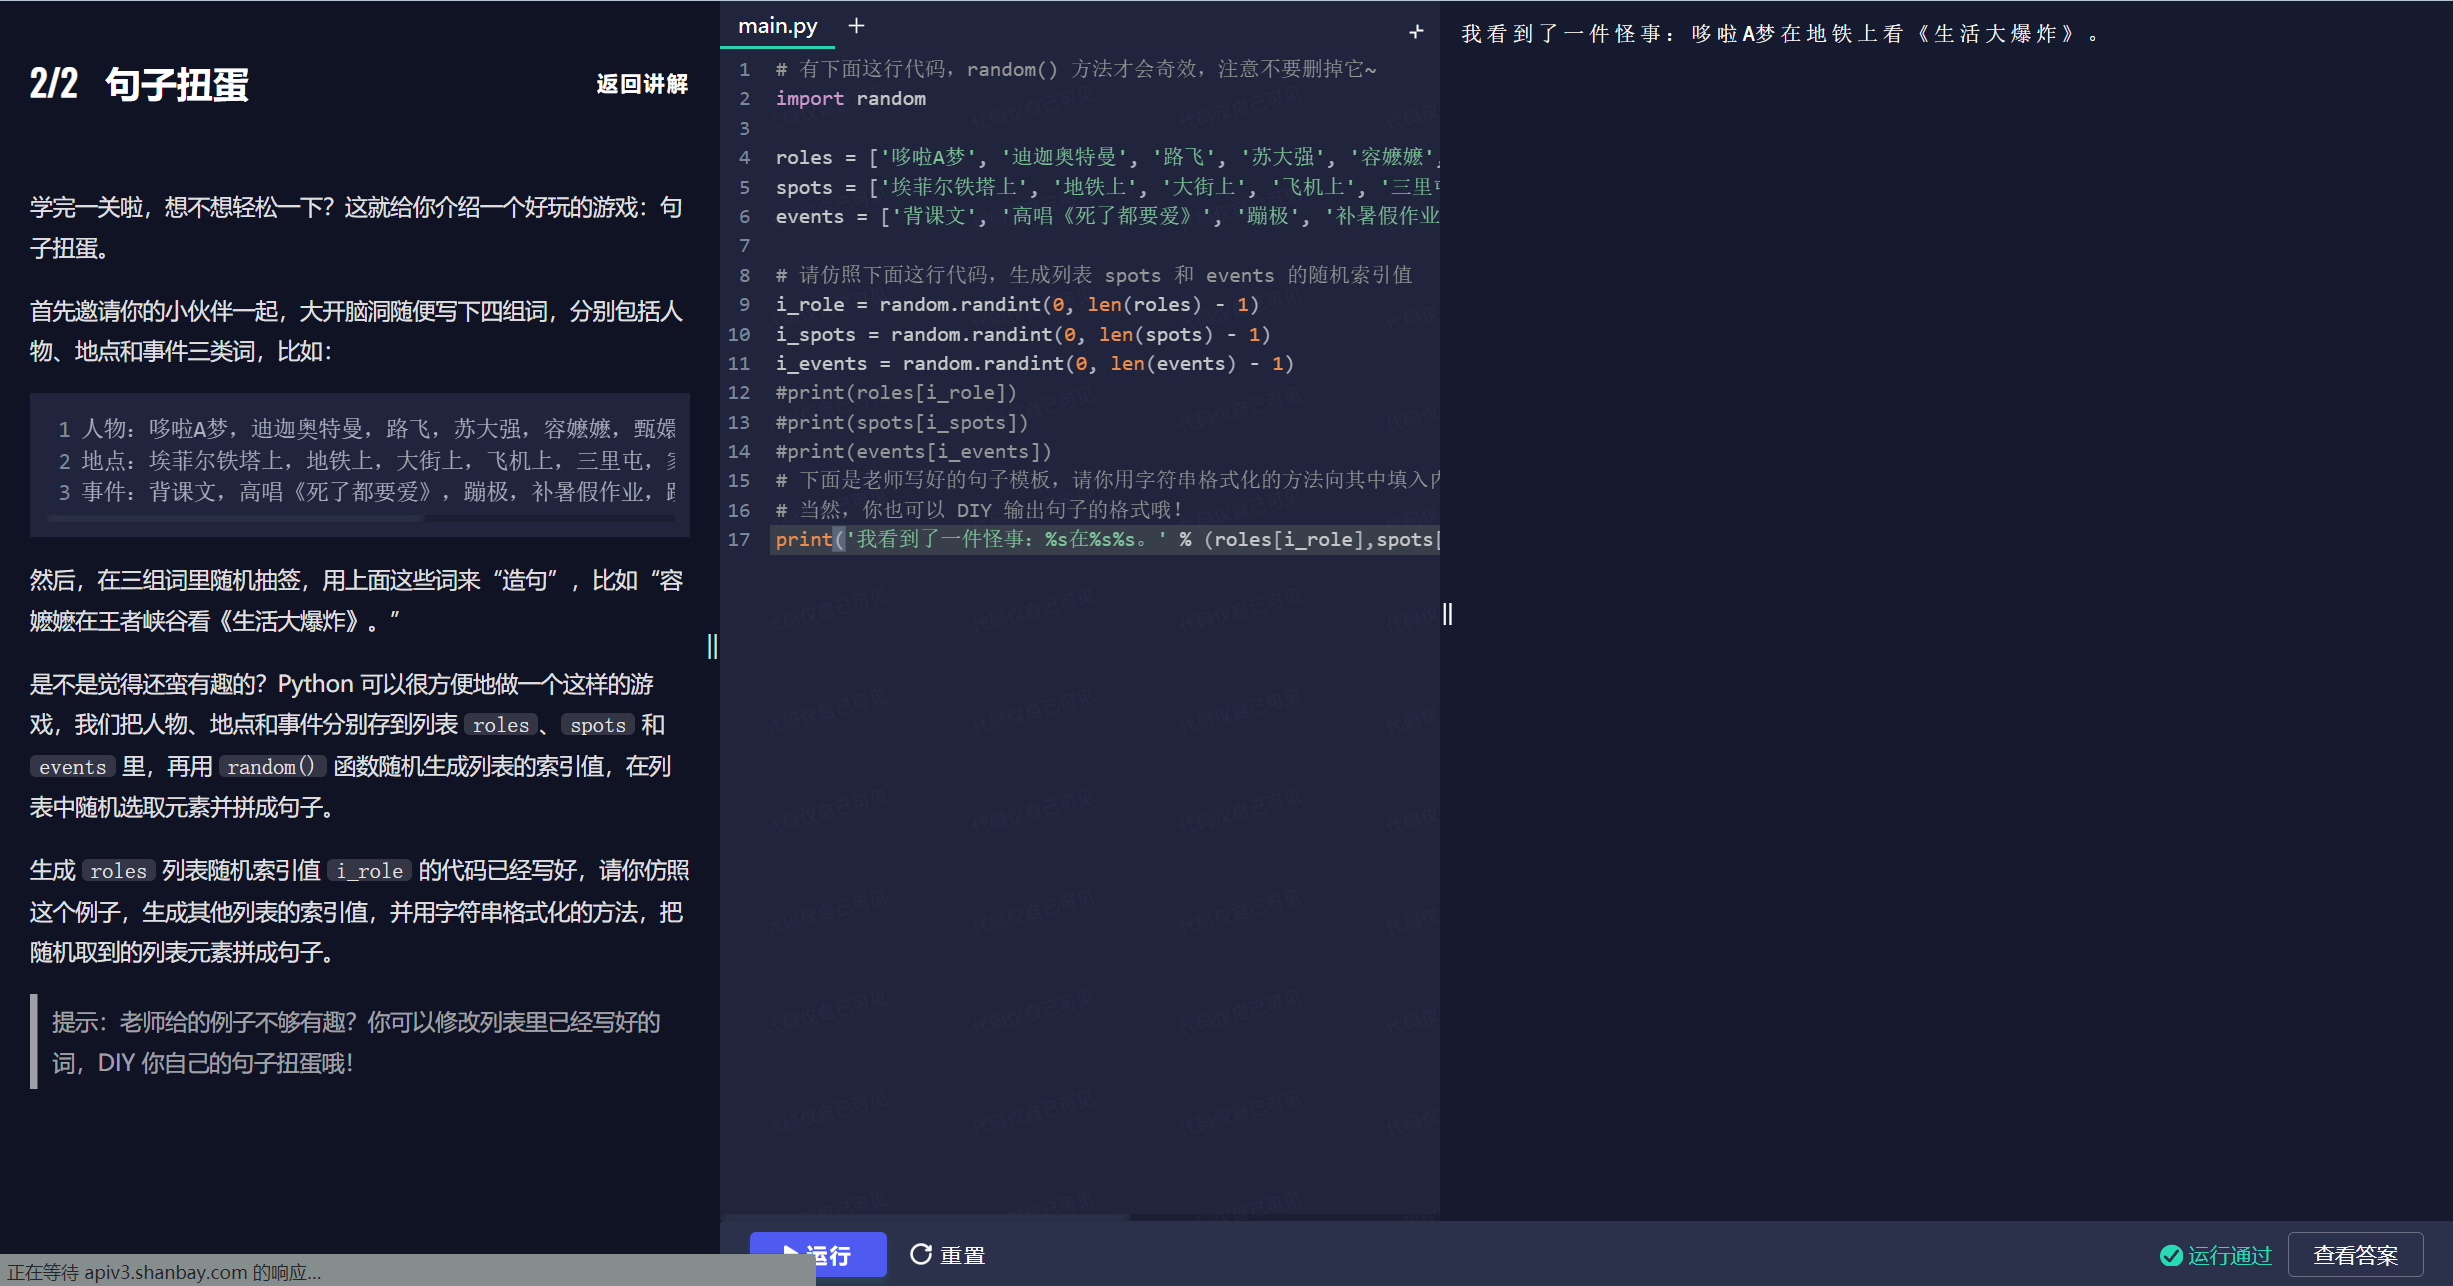Click the 重置 reset circular arrow icon
The width and height of the screenshot is (2453, 1286).
pyautogui.click(x=921, y=1254)
